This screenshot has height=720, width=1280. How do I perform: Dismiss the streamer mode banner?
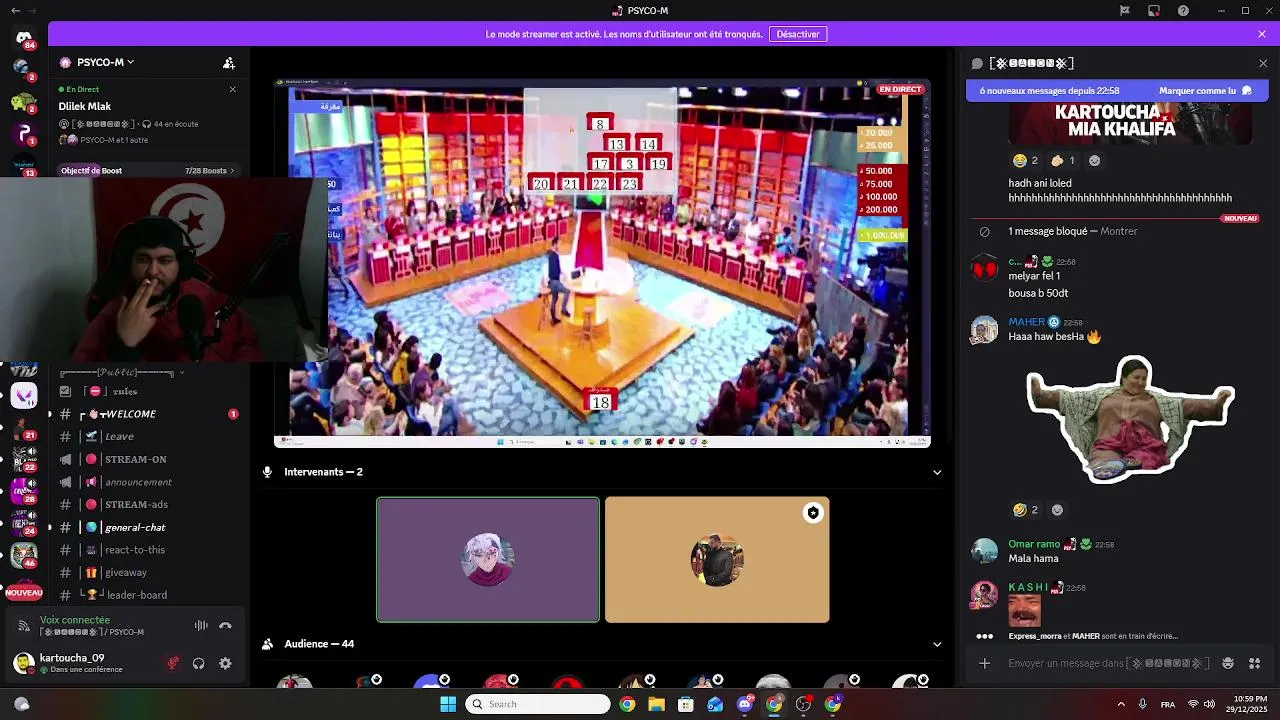tap(1262, 34)
